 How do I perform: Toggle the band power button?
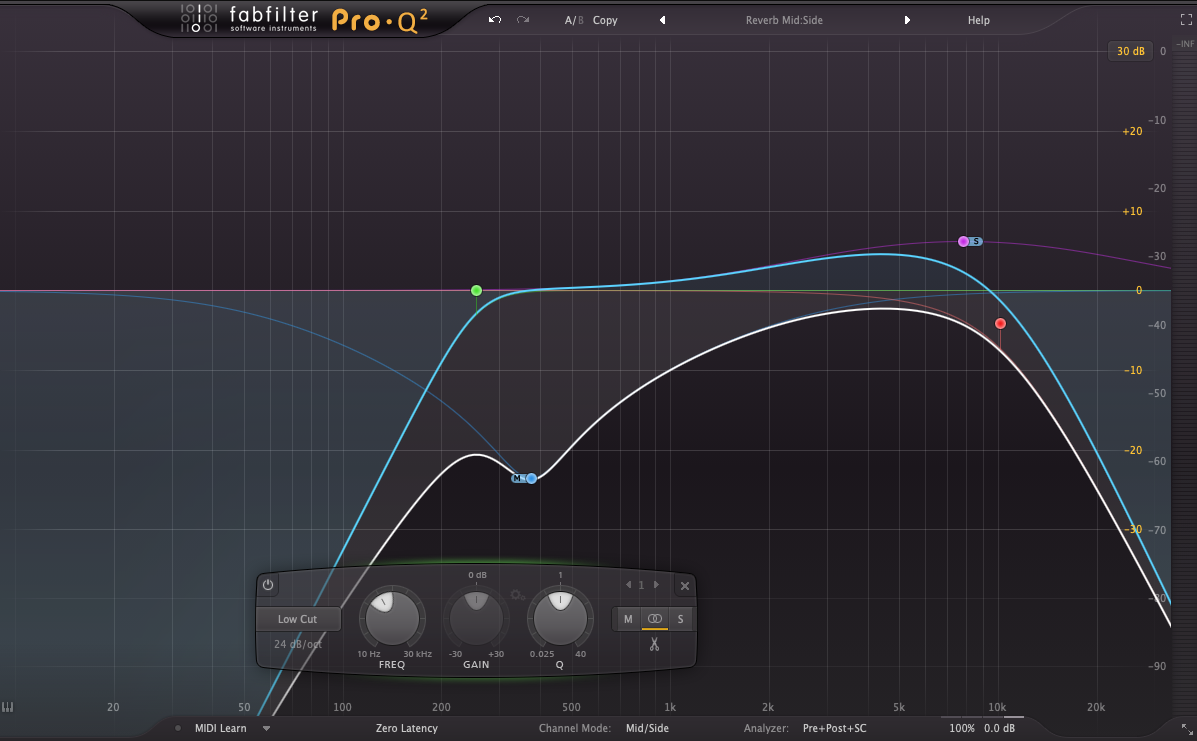(268, 585)
